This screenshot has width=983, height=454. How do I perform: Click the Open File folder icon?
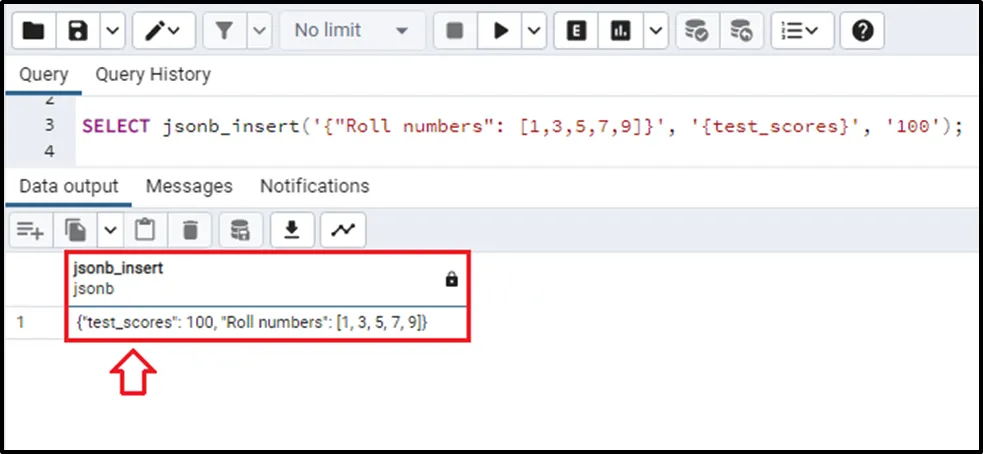33,31
